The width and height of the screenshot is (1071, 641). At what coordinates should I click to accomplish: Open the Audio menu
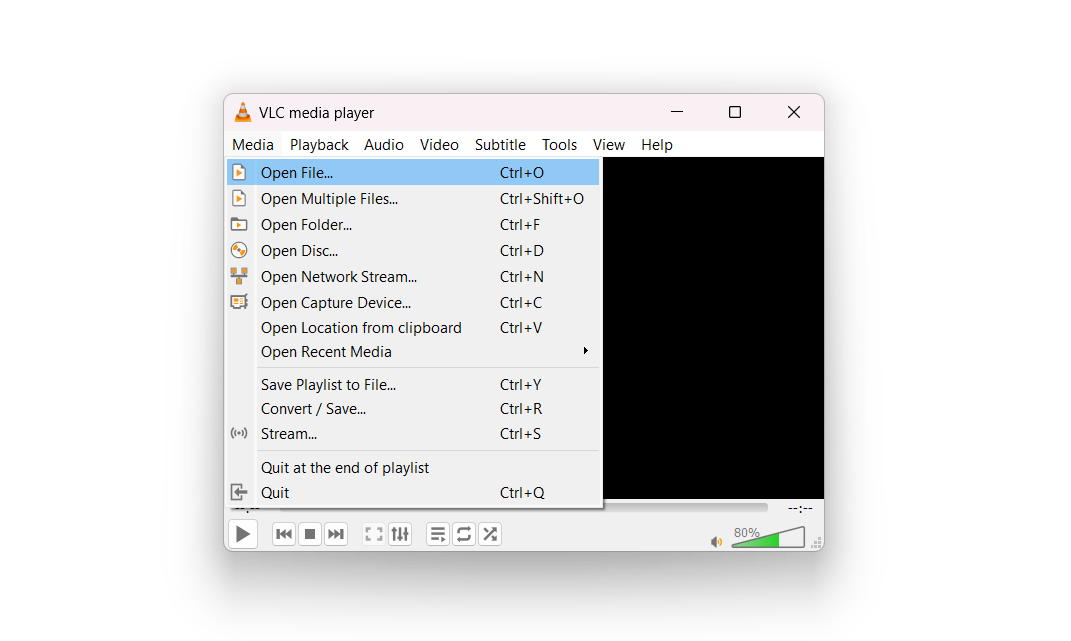click(384, 145)
